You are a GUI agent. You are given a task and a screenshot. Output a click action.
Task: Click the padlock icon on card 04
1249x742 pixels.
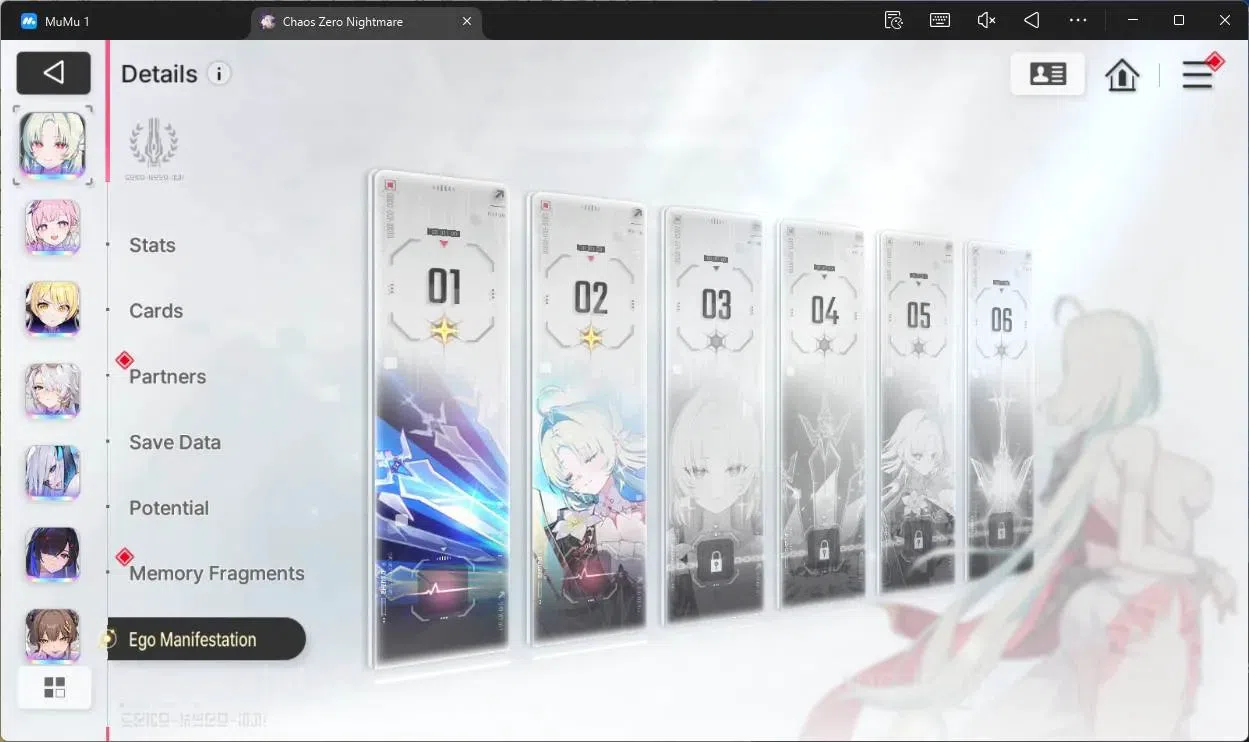click(824, 549)
